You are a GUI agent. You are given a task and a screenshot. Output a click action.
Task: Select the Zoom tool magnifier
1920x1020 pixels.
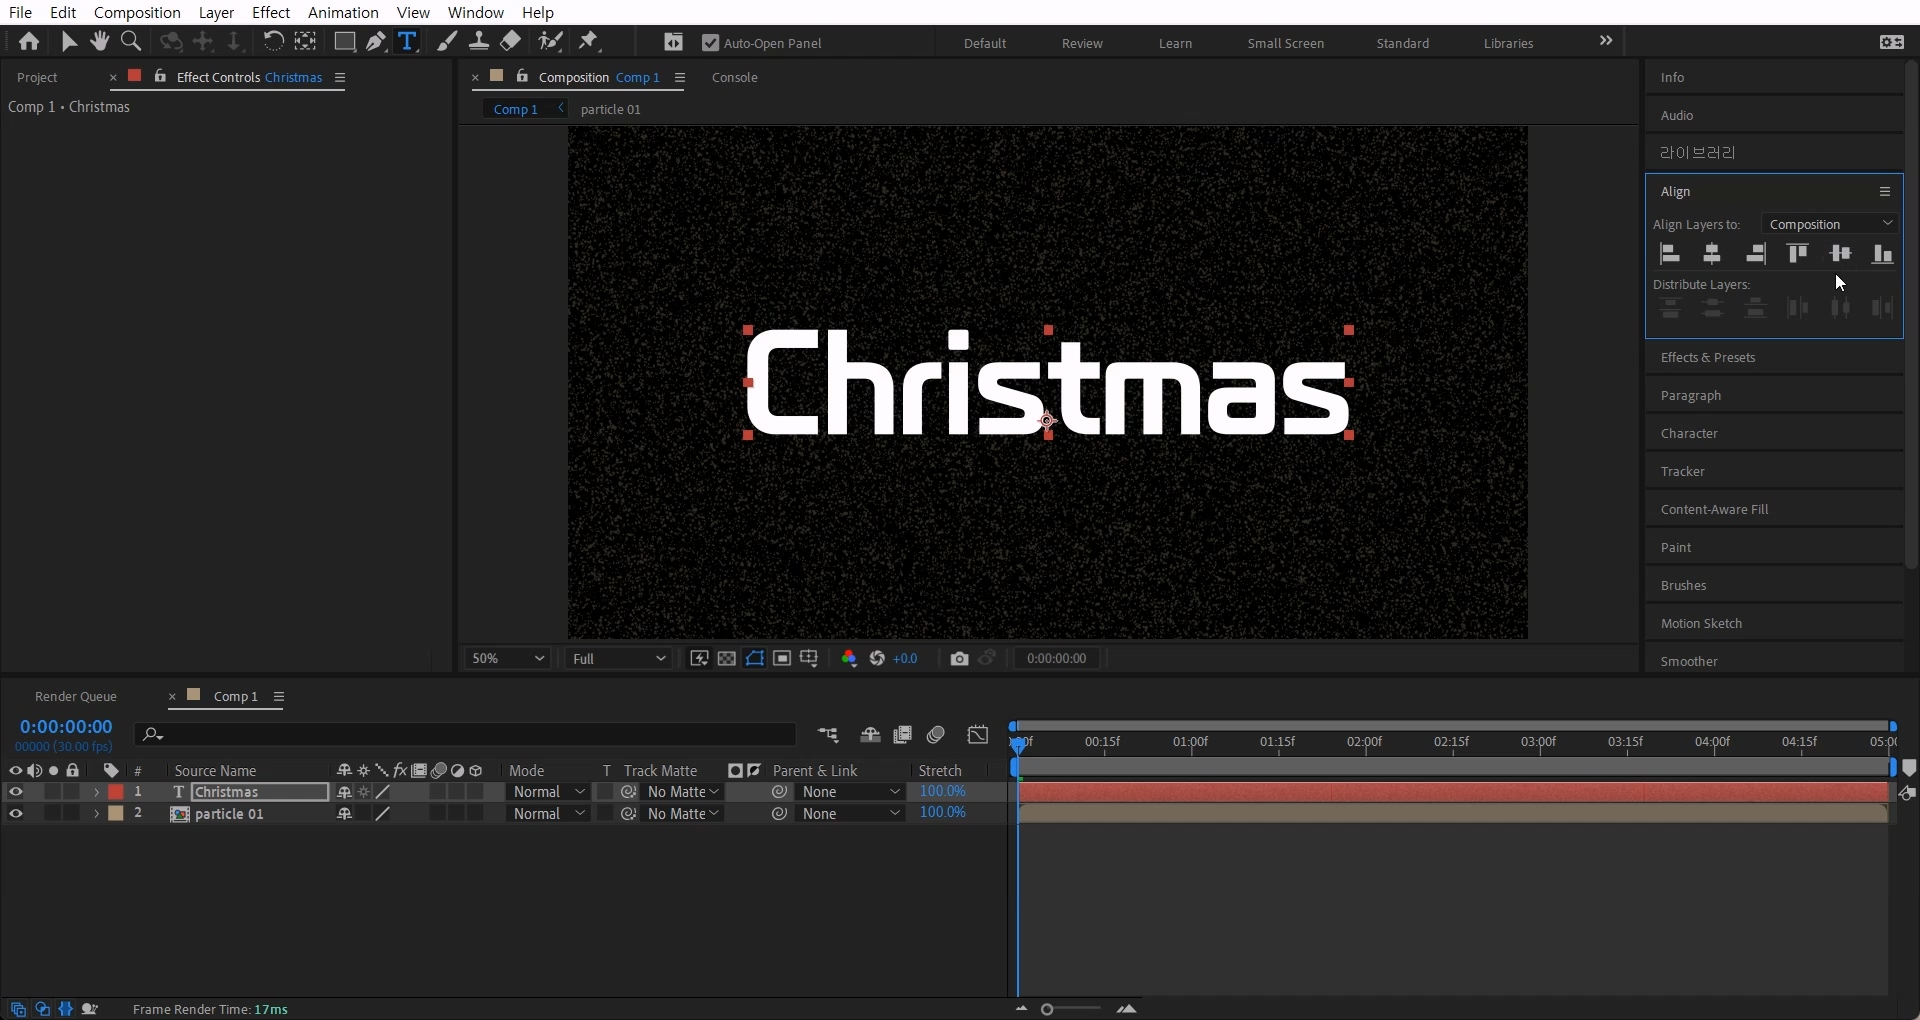[x=131, y=41]
